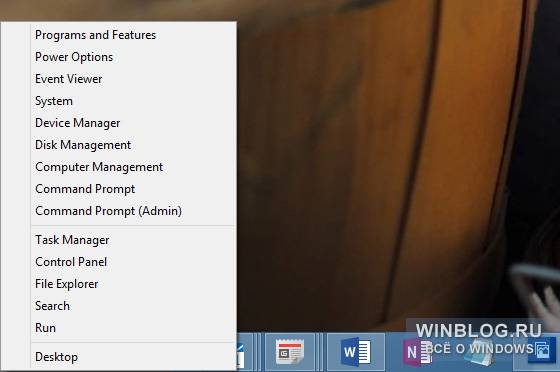Open OneNote from the taskbar
This screenshot has width=560, height=372.
click(x=417, y=352)
